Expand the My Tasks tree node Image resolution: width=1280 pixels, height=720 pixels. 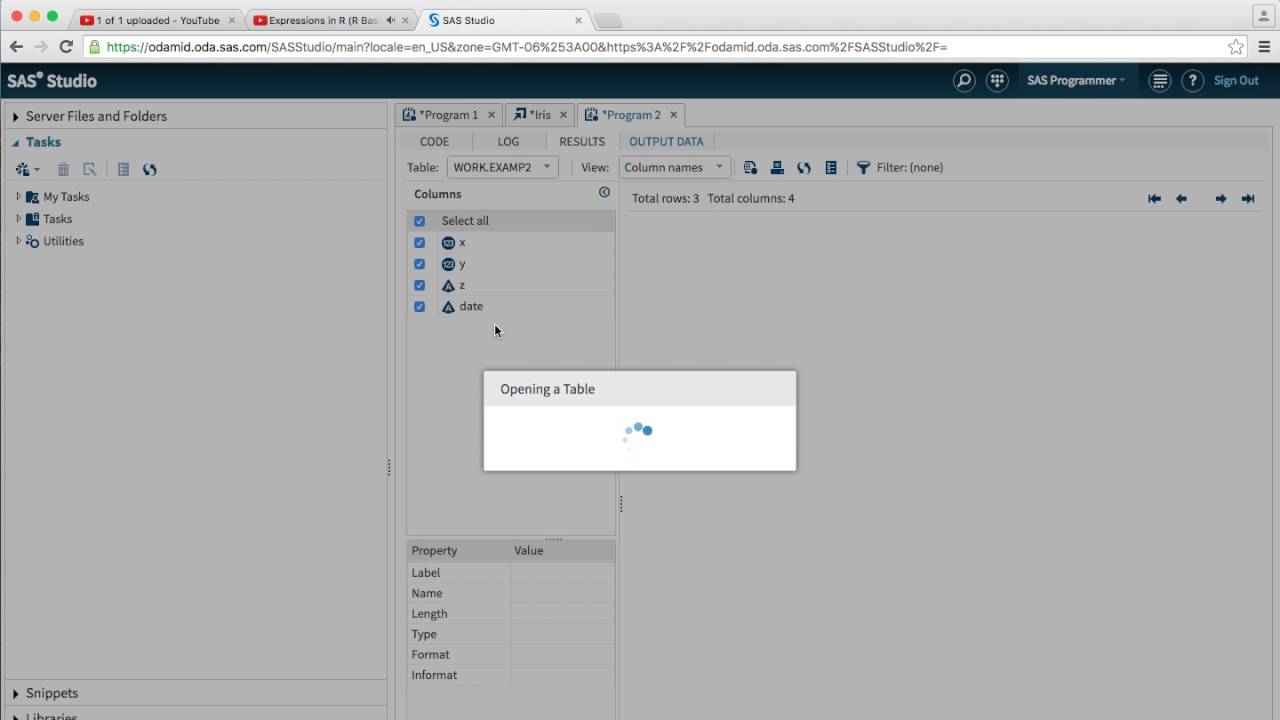pos(18,196)
